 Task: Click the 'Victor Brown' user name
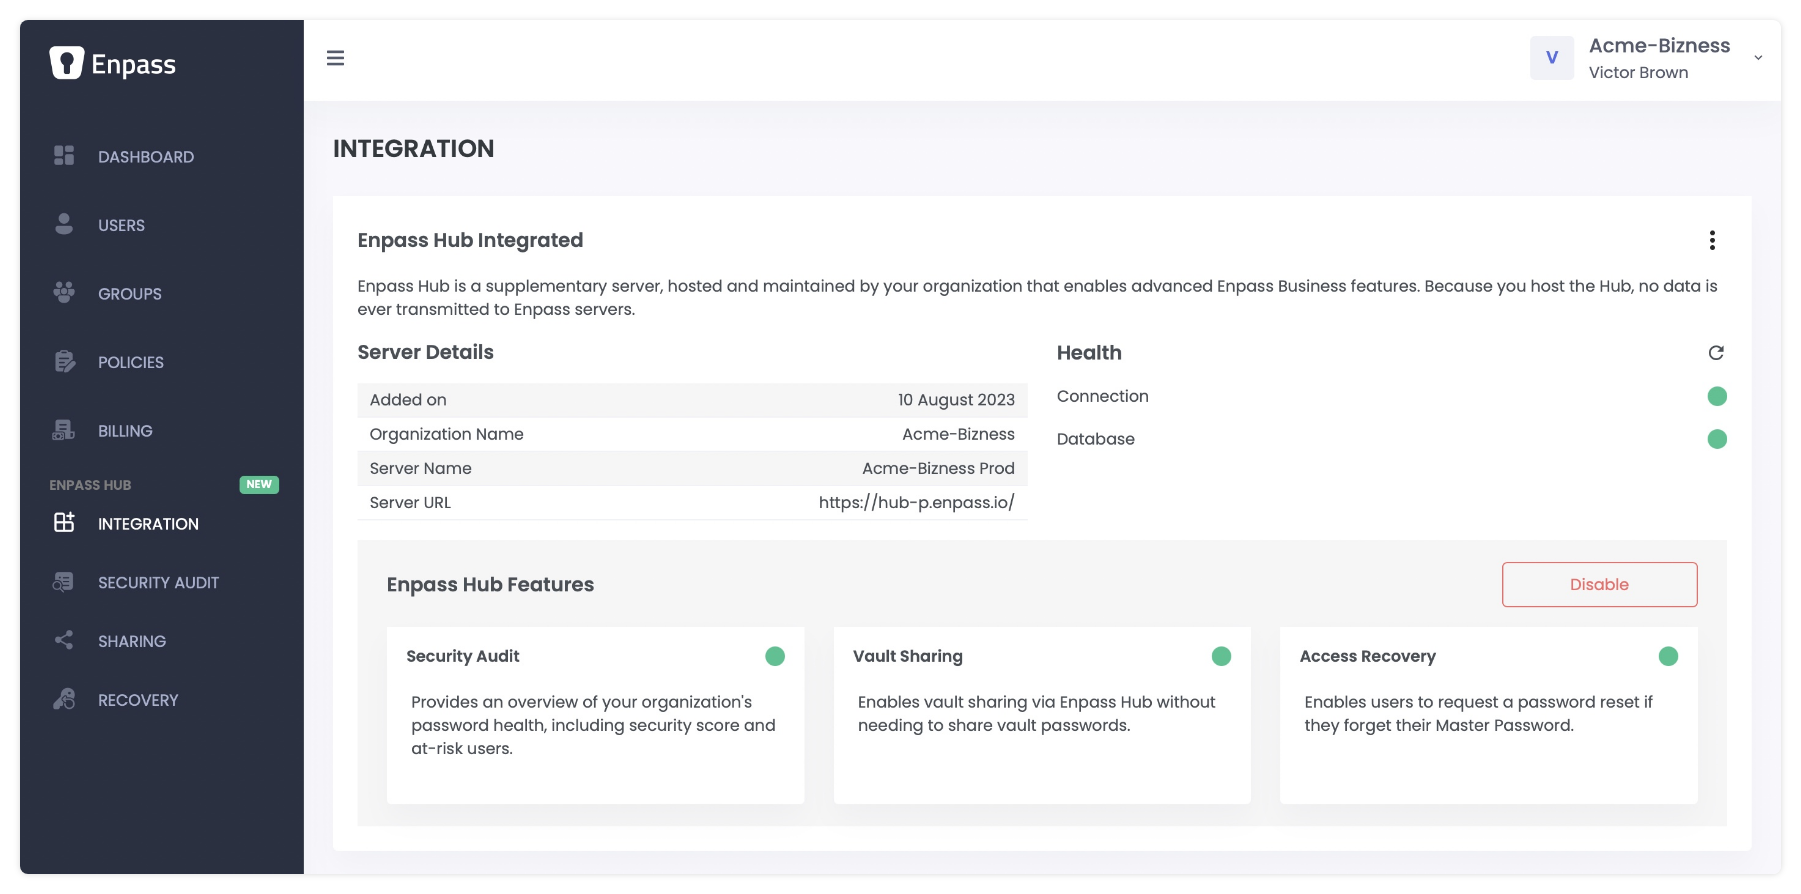coord(1638,73)
